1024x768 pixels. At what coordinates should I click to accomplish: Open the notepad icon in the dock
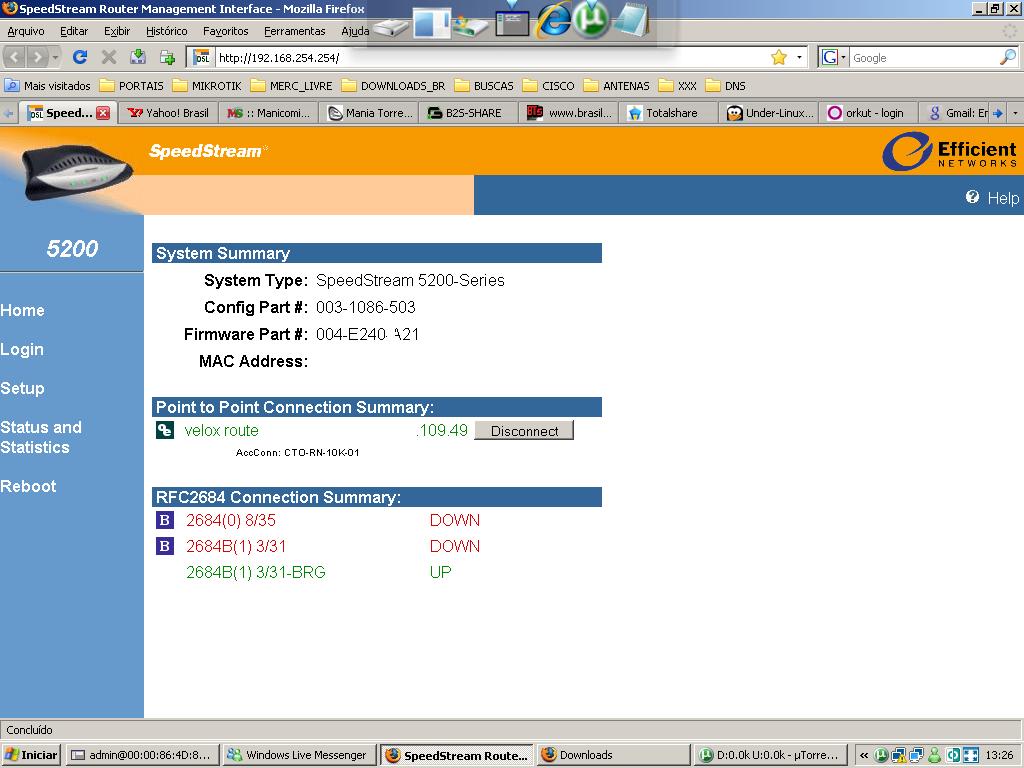point(630,20)
